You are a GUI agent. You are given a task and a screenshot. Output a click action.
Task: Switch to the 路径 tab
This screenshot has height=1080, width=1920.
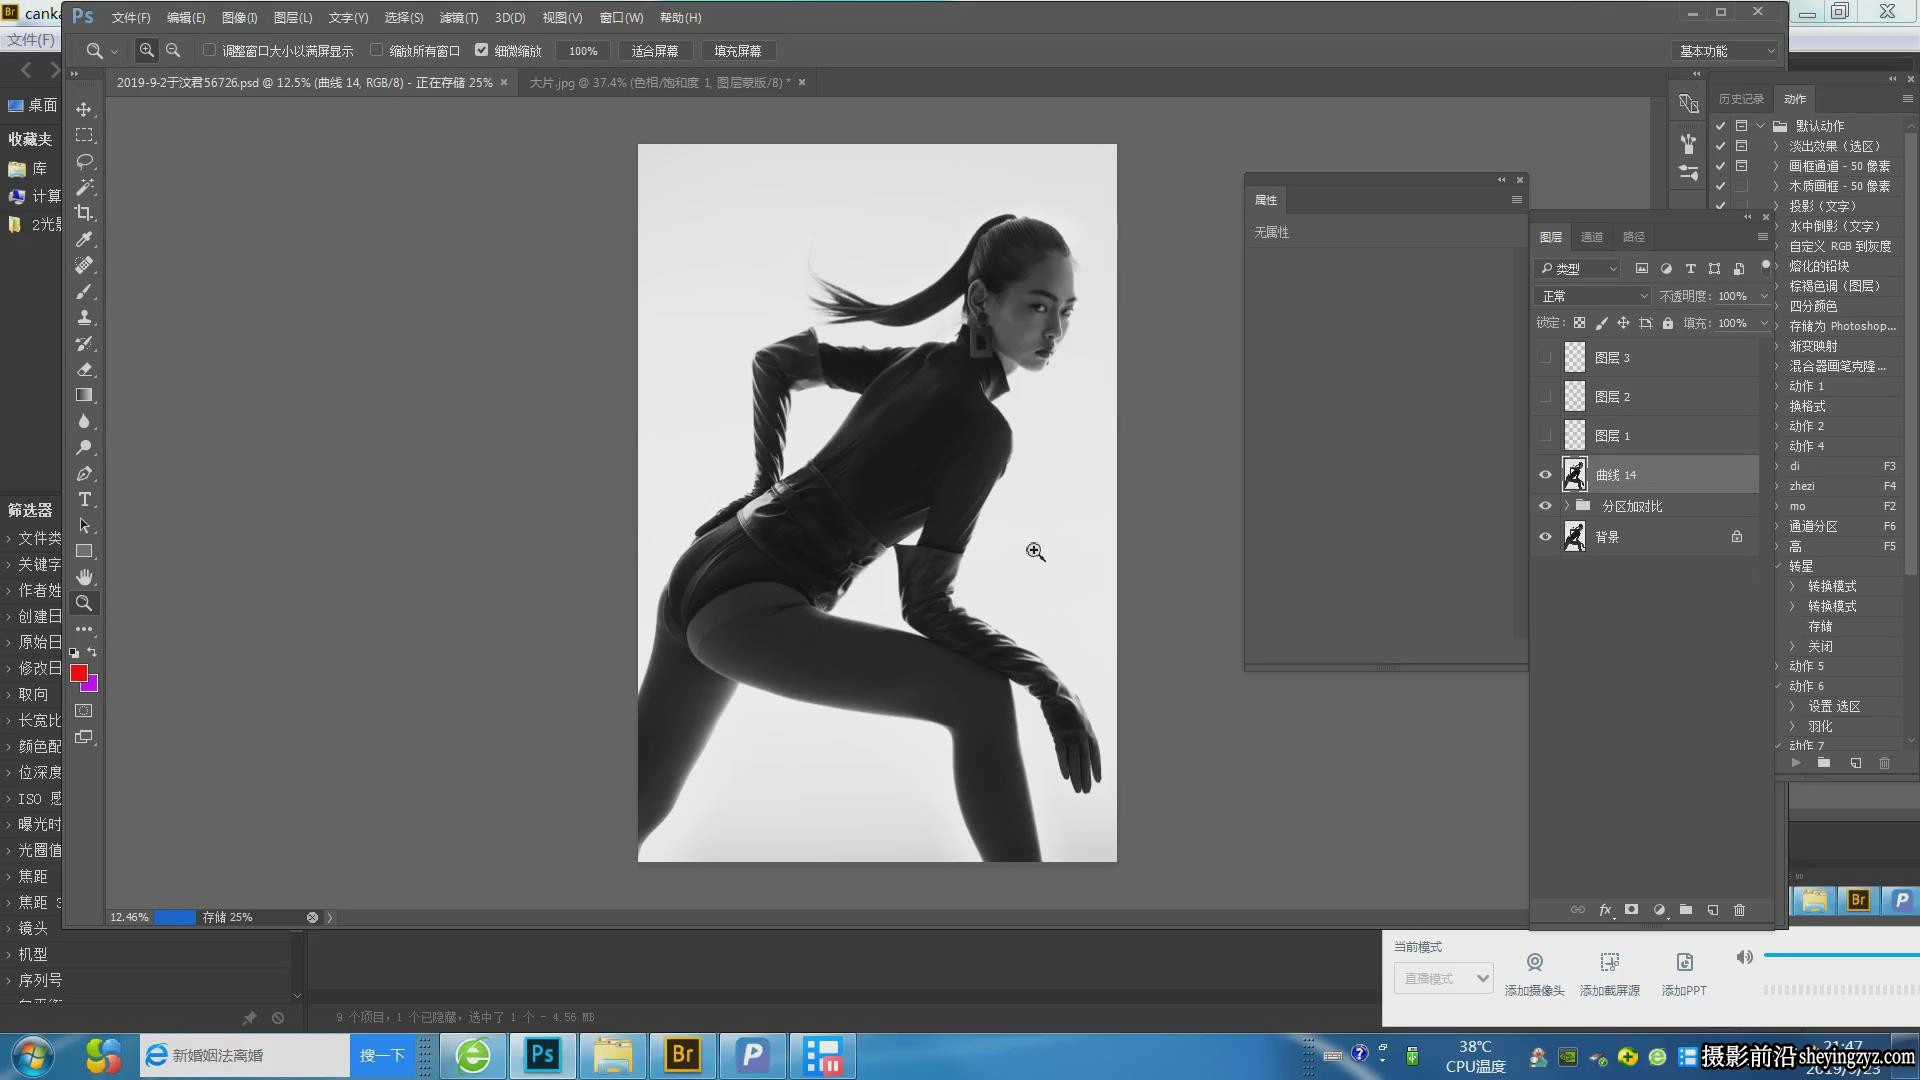coord(1634,237)
